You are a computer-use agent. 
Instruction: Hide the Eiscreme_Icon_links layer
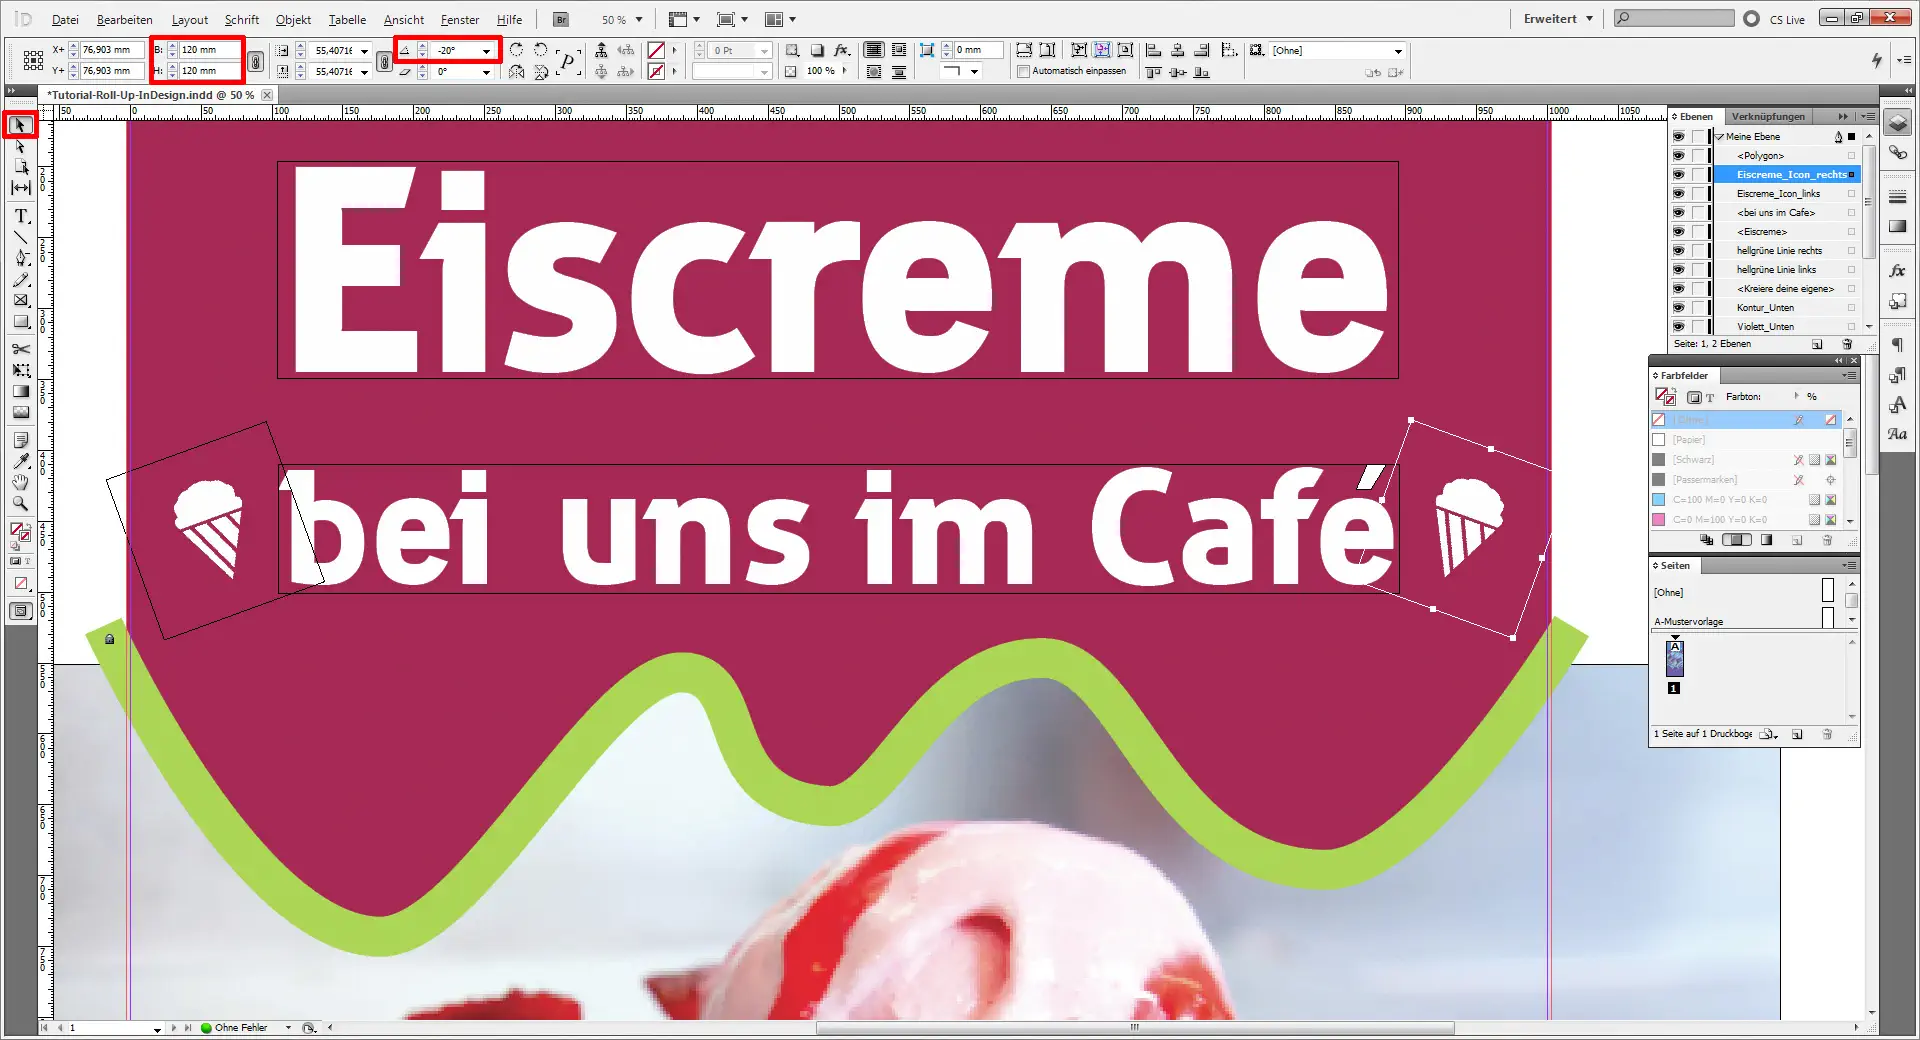coord(1679,193)
